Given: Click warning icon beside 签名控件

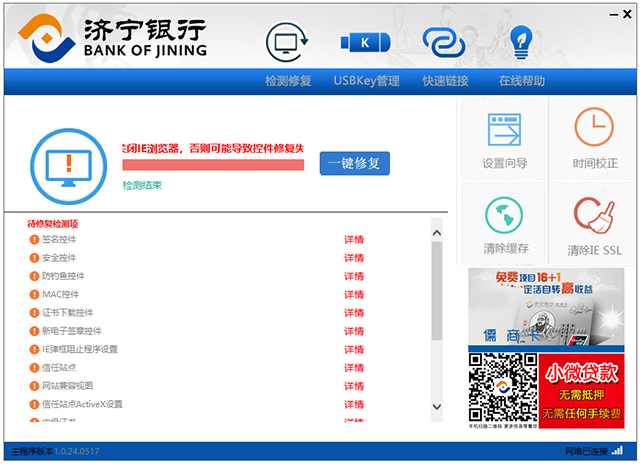Looking at the screenshot, I should [34, 240].
